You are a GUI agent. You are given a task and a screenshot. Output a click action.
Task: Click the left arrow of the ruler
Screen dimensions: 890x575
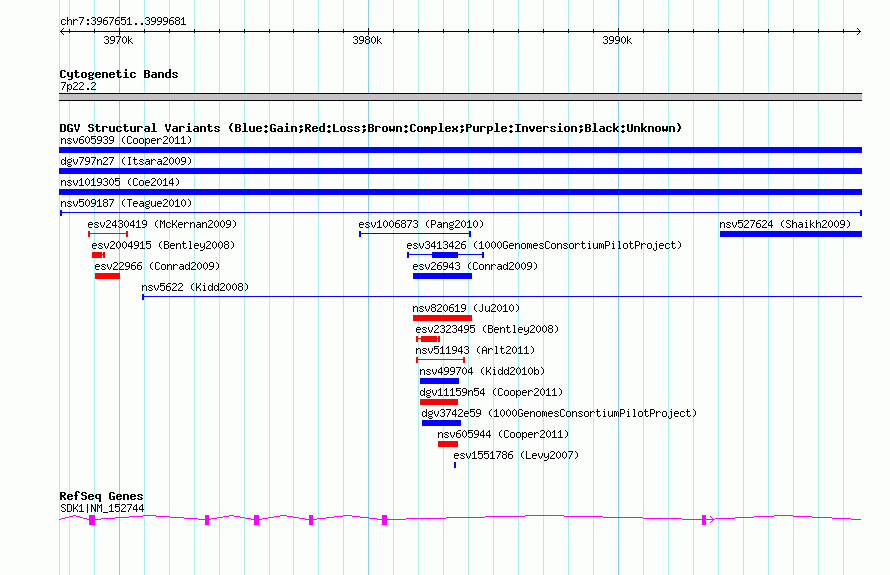pyautogui.click(x=62, y=31)
